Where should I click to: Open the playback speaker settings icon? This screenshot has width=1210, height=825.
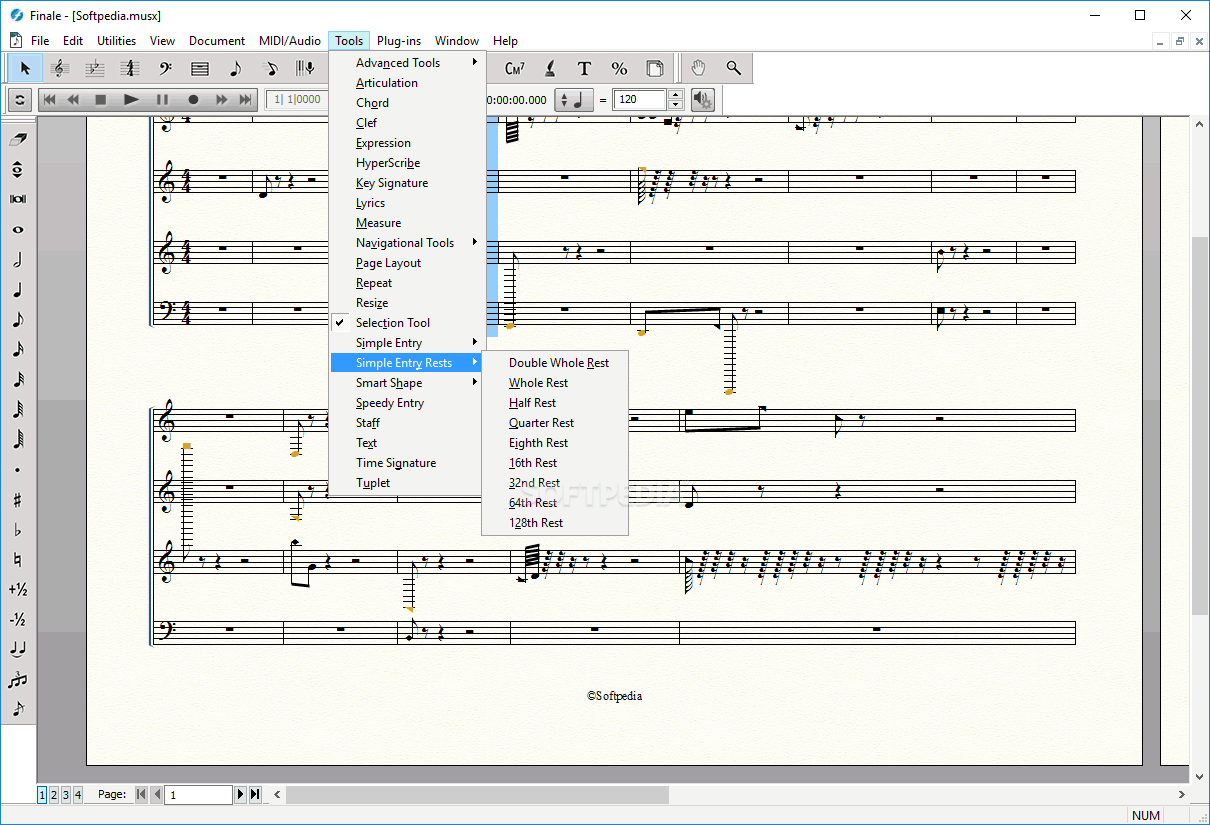tap(703, 100)
